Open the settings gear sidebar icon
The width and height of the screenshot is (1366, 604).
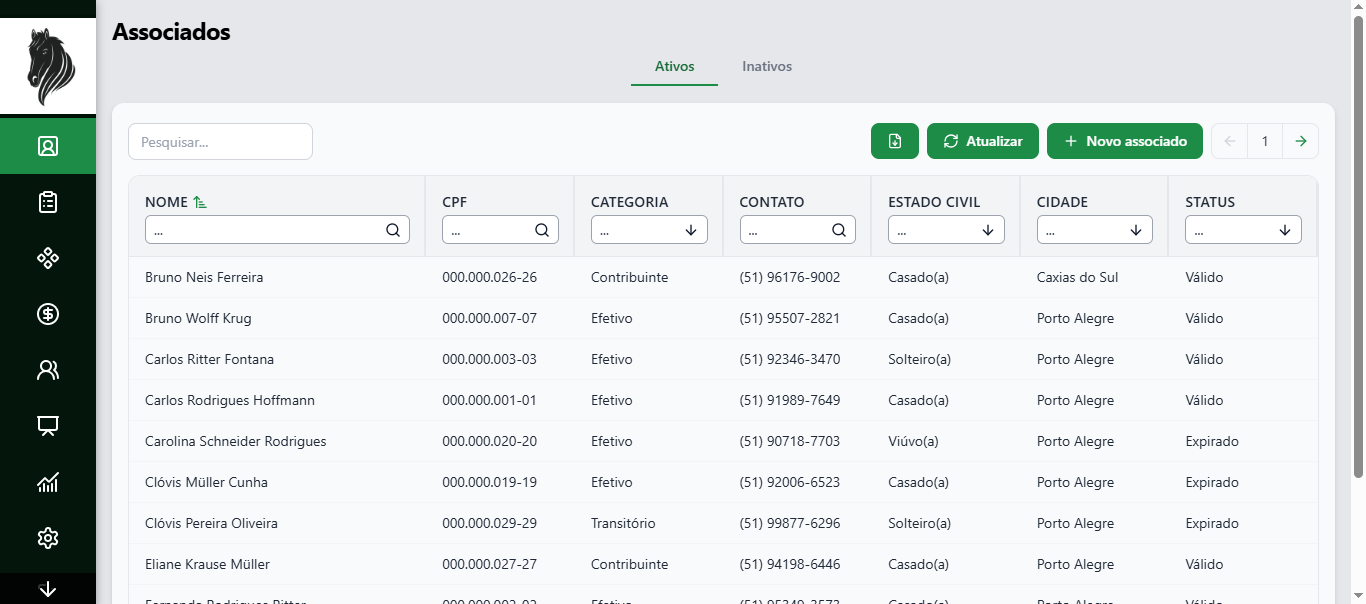48,538
